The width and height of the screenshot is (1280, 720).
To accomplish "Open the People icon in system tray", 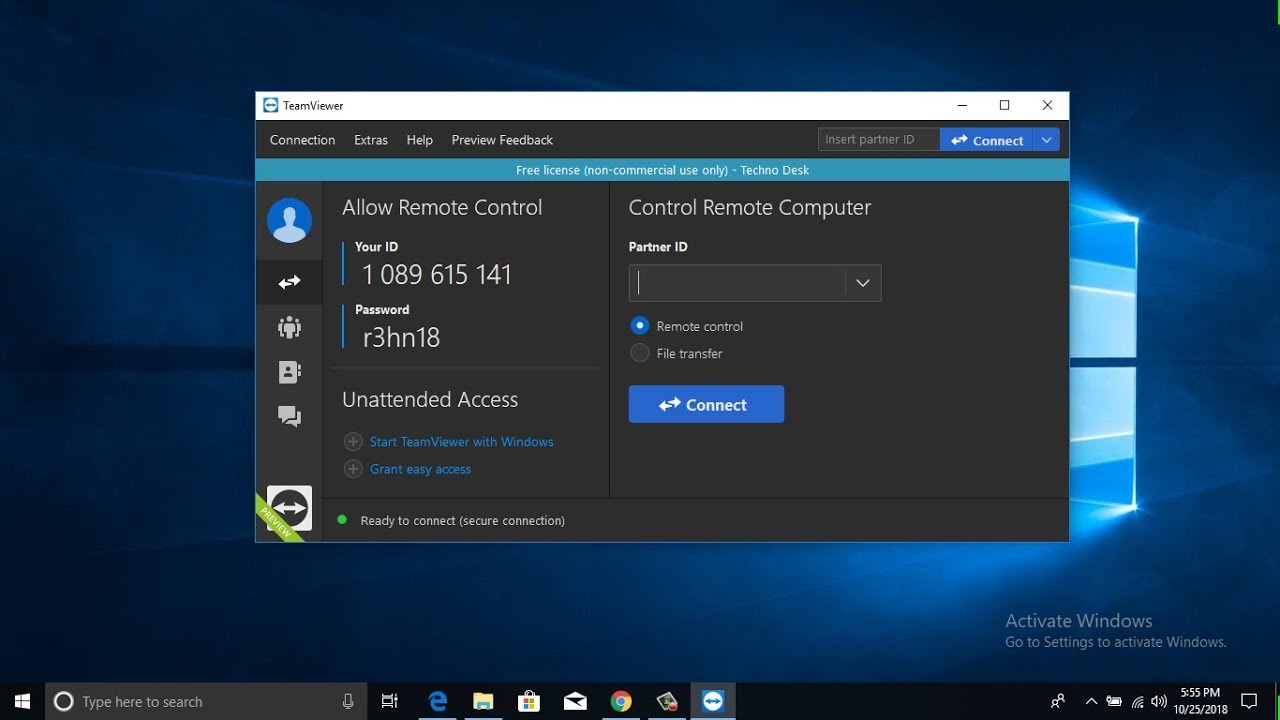I will pos(1057,702).
